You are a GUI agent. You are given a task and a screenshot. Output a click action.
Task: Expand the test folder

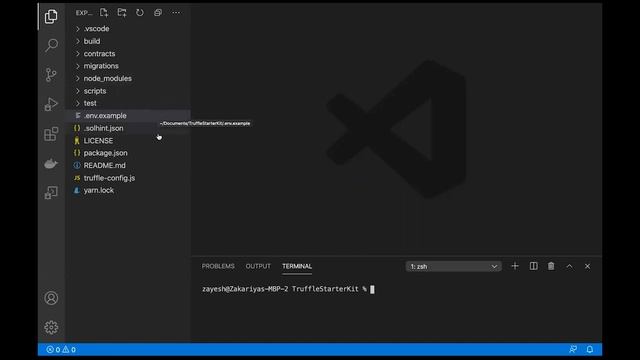(x=128, y=103)
